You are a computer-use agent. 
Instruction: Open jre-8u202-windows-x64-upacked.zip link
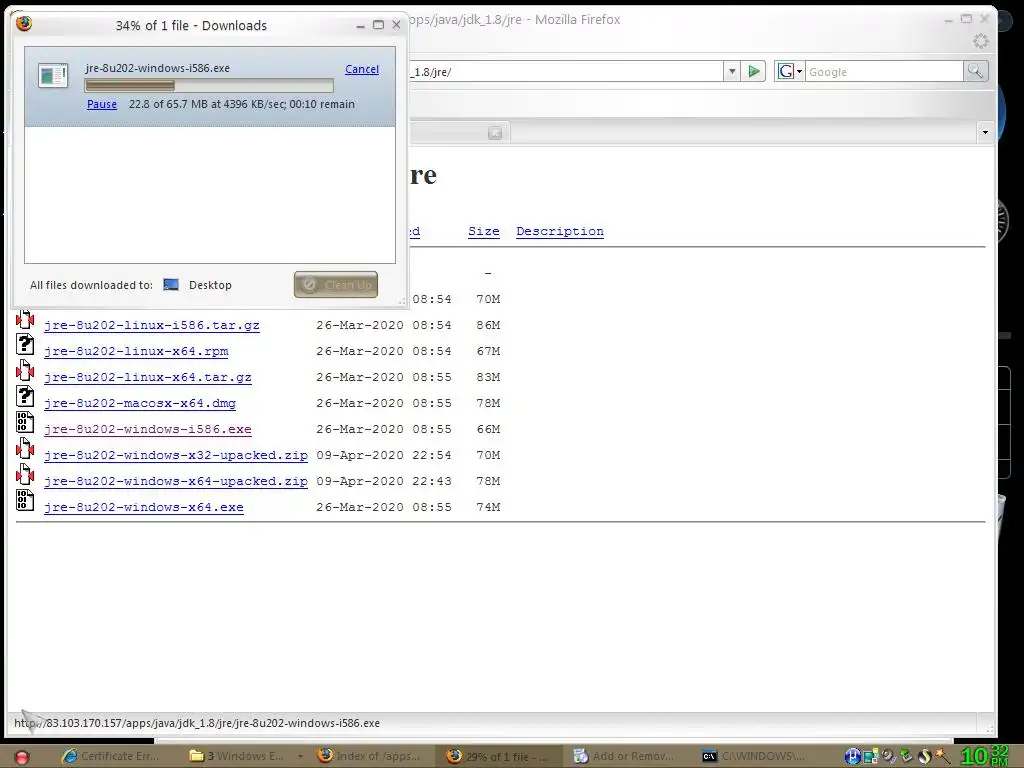tap(176, 481)
